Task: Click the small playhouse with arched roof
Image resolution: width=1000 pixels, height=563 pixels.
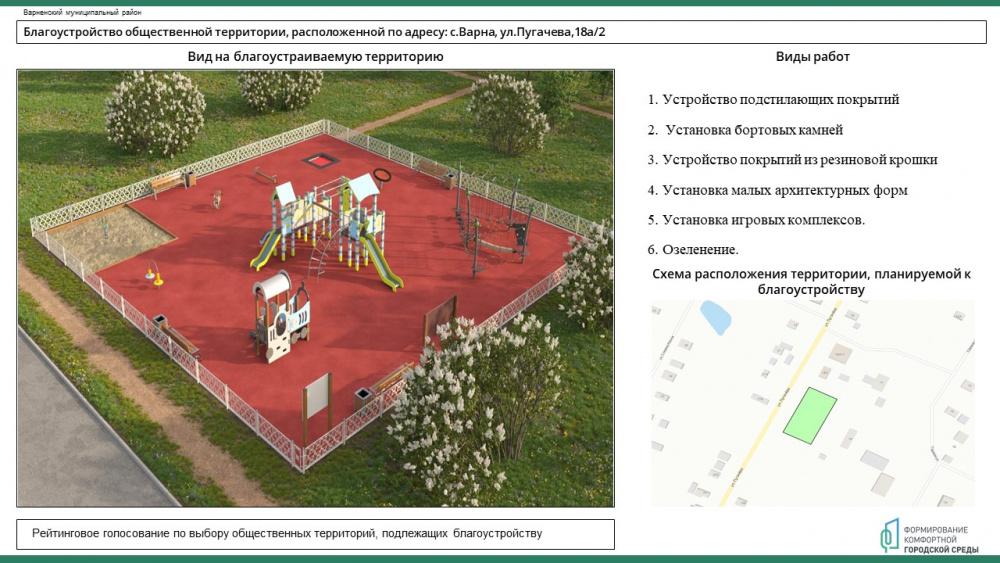Action: point(281,315)
